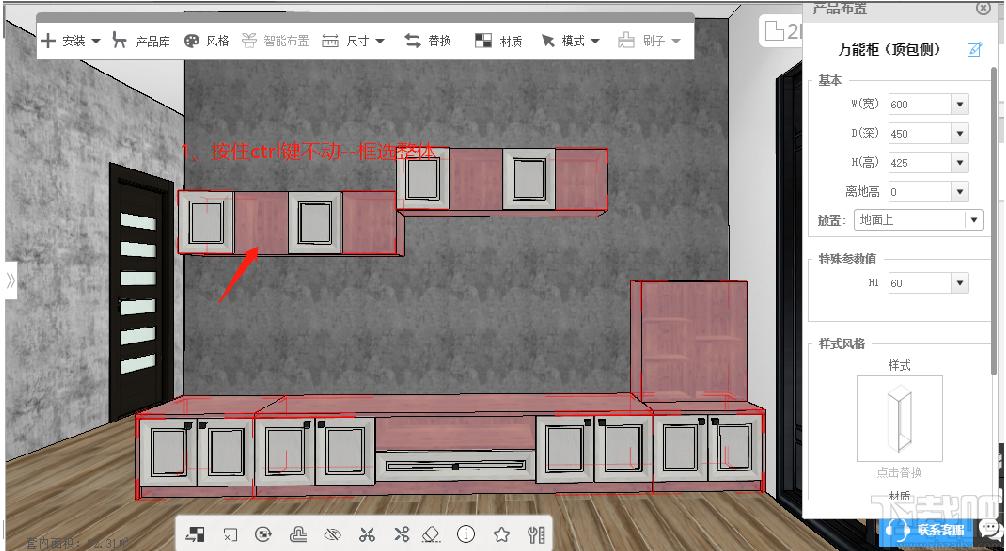Select the eraser tool in bottom toolbar
Image resolution: width=1006 pixels, height=551 pixels.
click(432, 534)
